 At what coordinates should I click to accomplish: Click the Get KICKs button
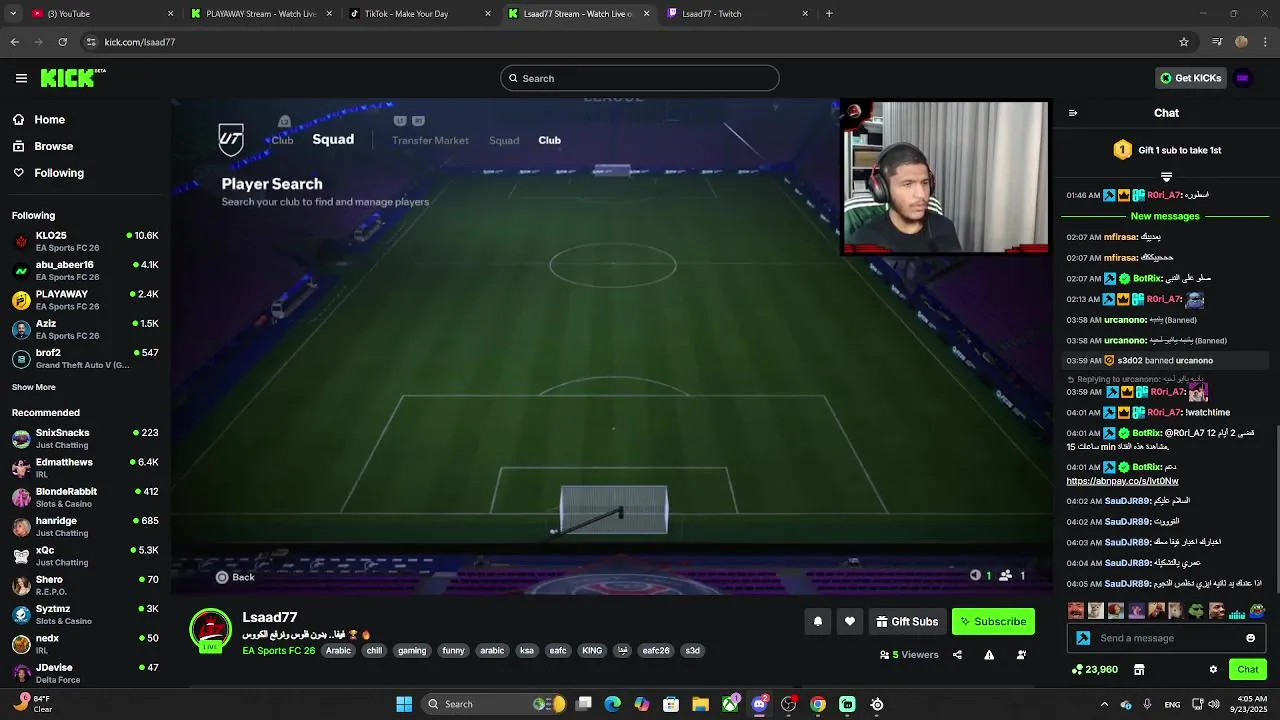tap(1190, 78)
